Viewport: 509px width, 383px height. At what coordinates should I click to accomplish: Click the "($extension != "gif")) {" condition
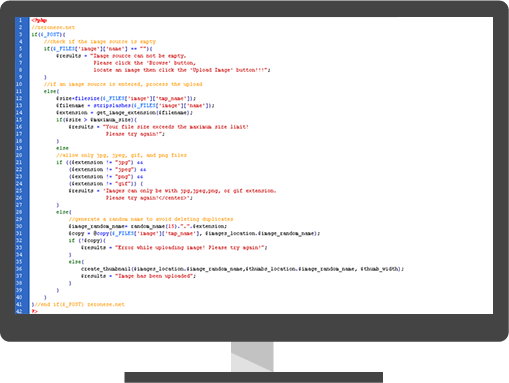click(x=106, y=184)
